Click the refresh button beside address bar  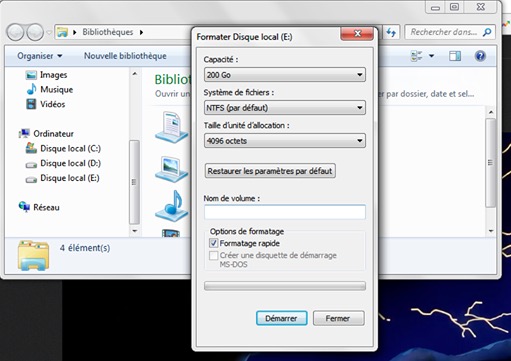391,32
